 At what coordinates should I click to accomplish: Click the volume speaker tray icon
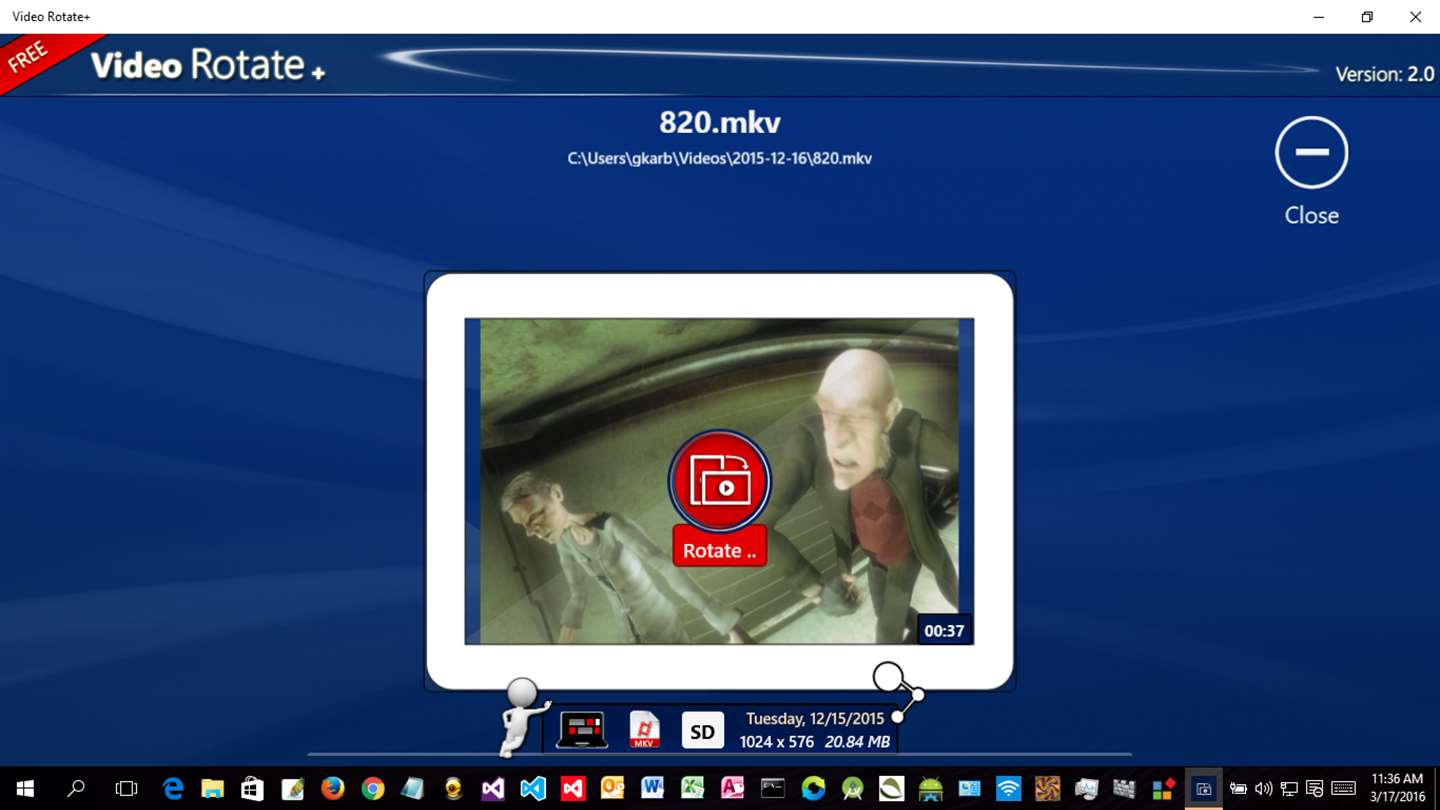[1263, 789]
